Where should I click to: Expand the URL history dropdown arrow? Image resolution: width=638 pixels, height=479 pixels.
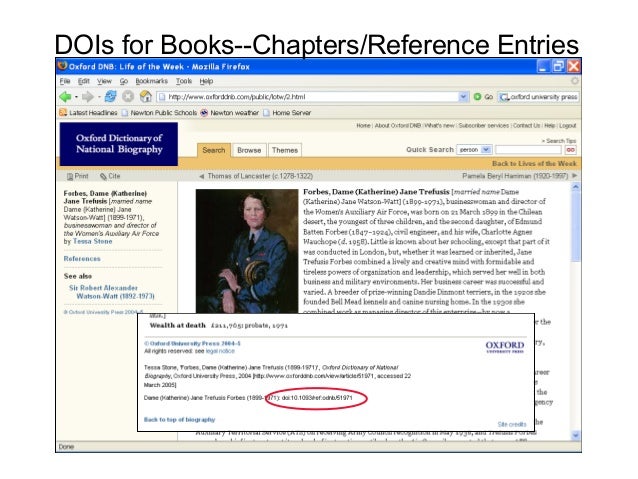point(463,97)
